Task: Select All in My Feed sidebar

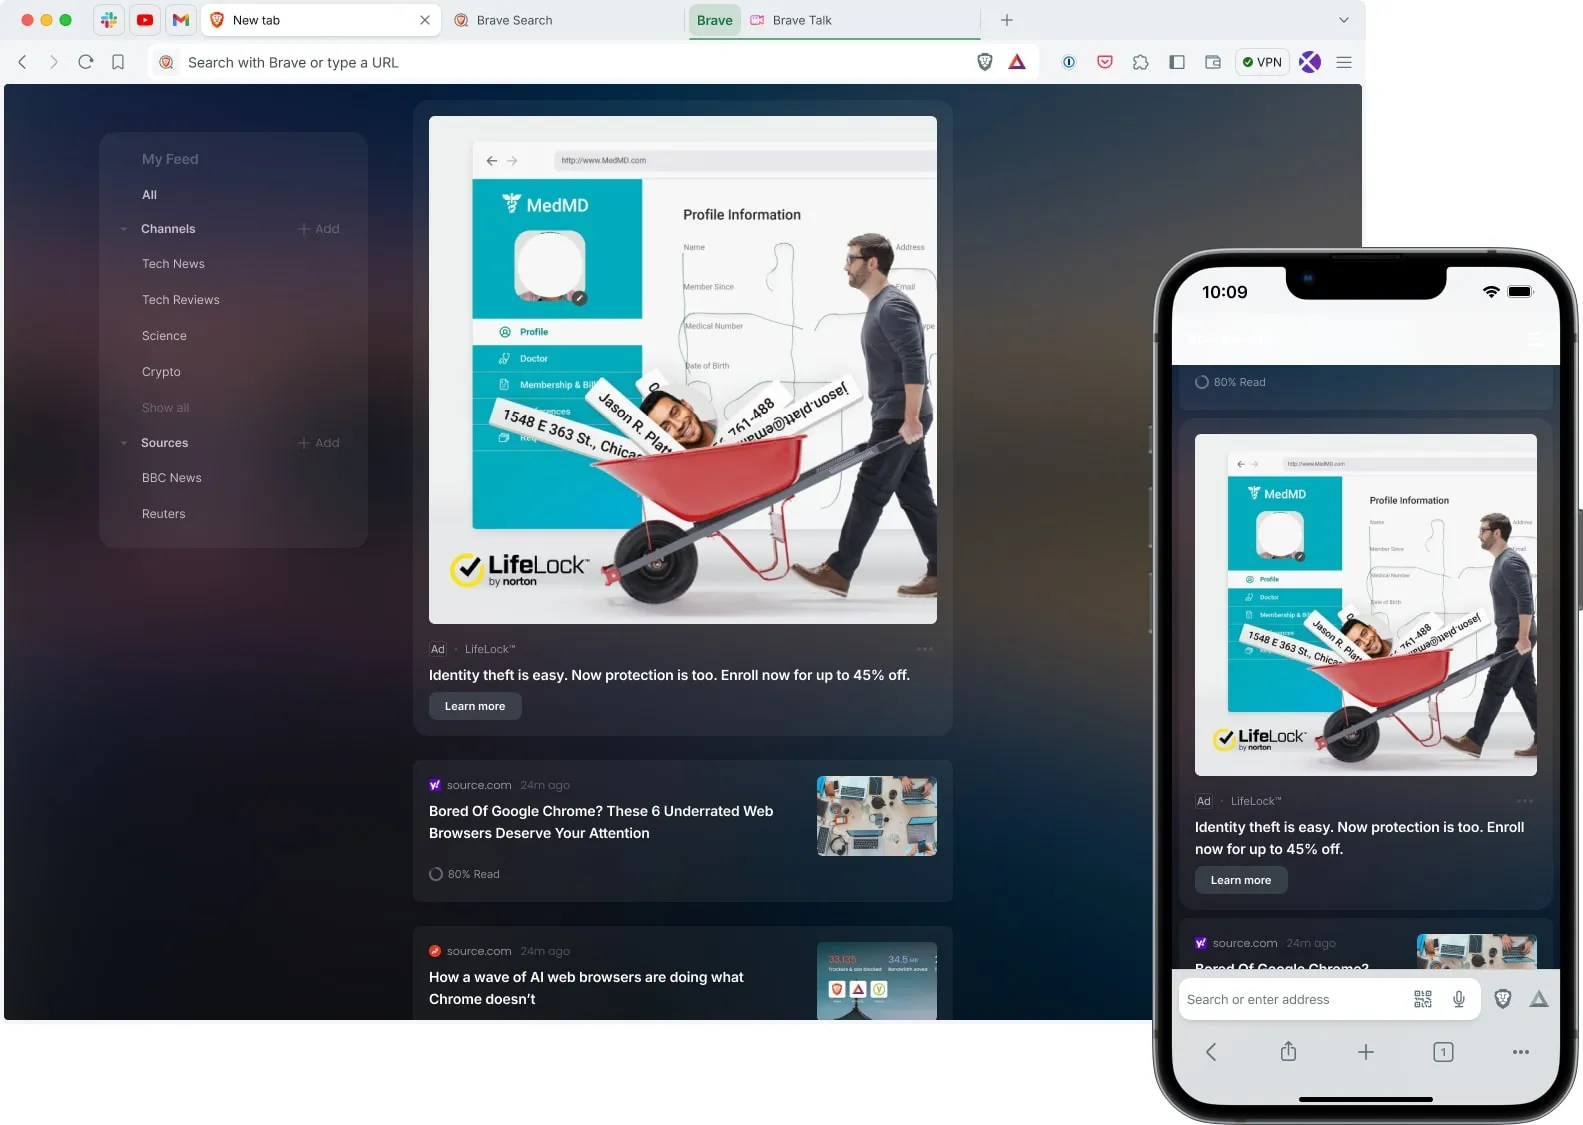Action: click(x=149, y=195)
